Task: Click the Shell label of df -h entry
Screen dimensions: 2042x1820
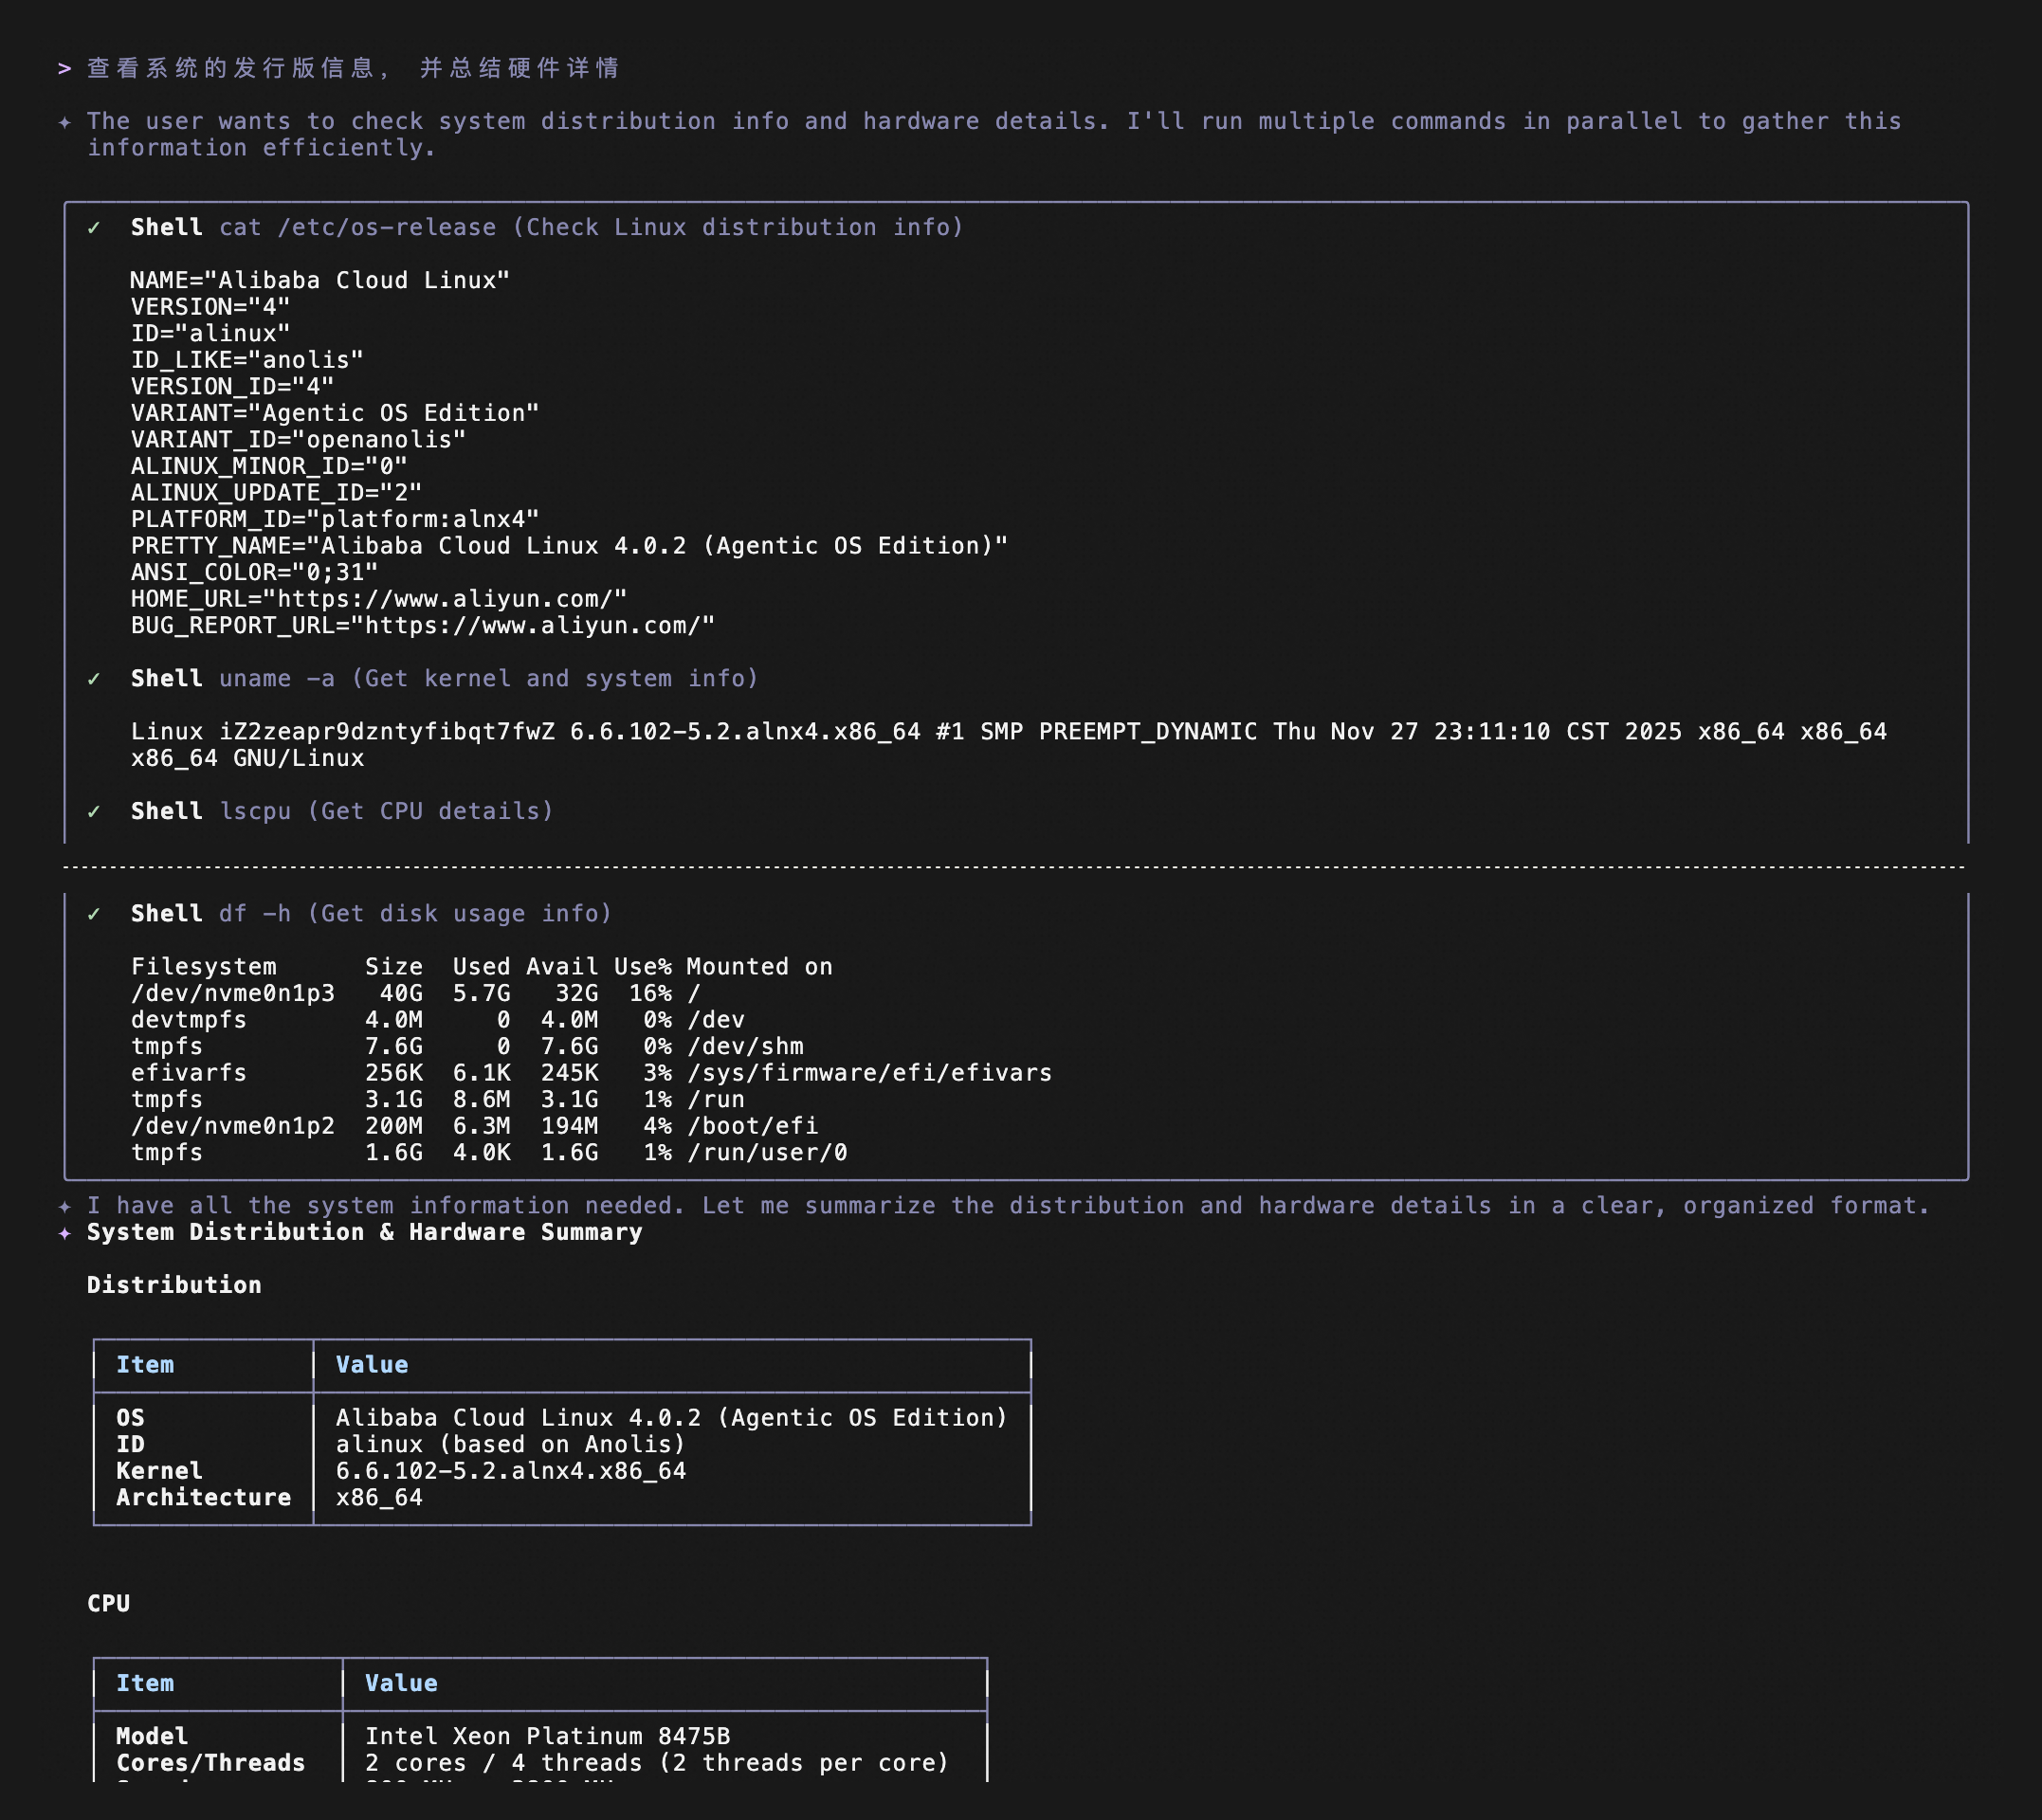Action: pos(166,914)
